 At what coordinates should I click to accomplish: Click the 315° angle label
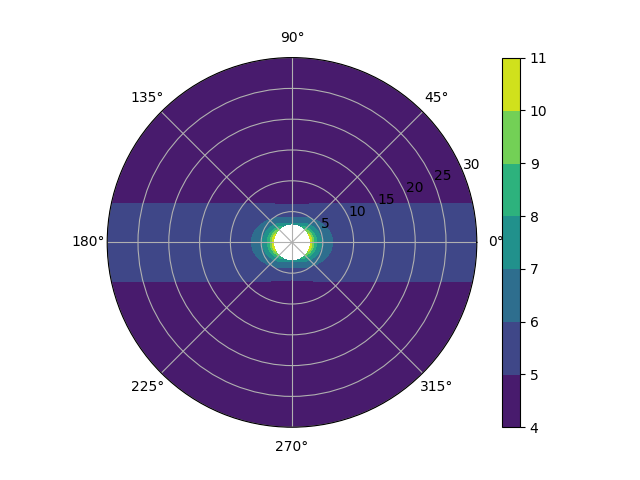pyautogui.click(x=436, y=386)
